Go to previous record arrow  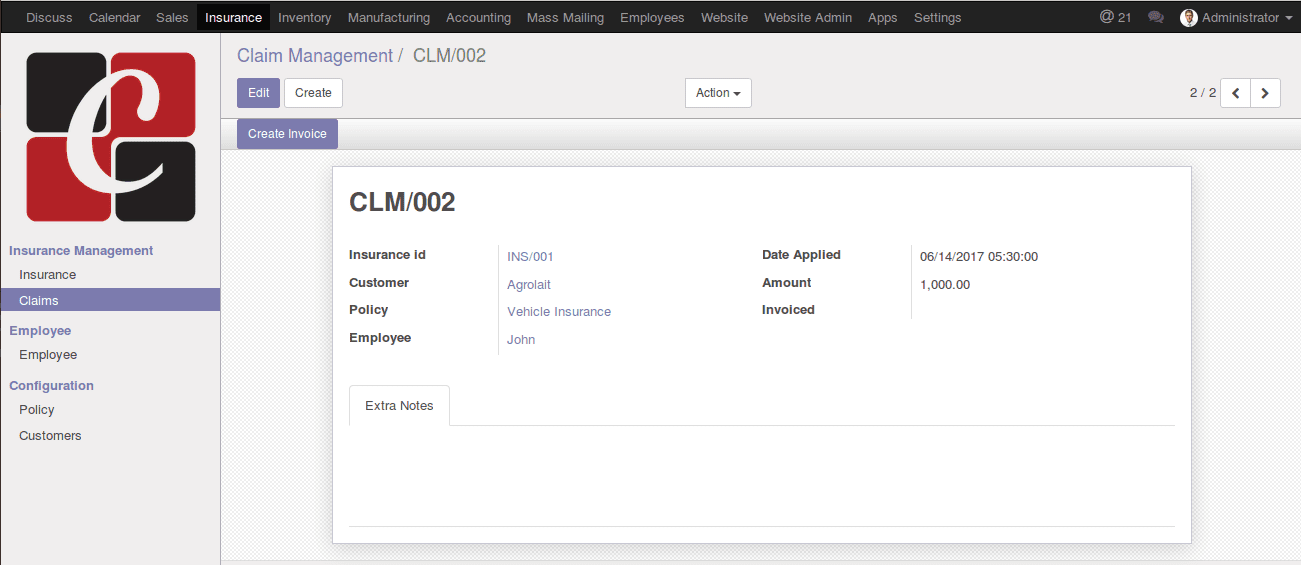click(1236, 93)
